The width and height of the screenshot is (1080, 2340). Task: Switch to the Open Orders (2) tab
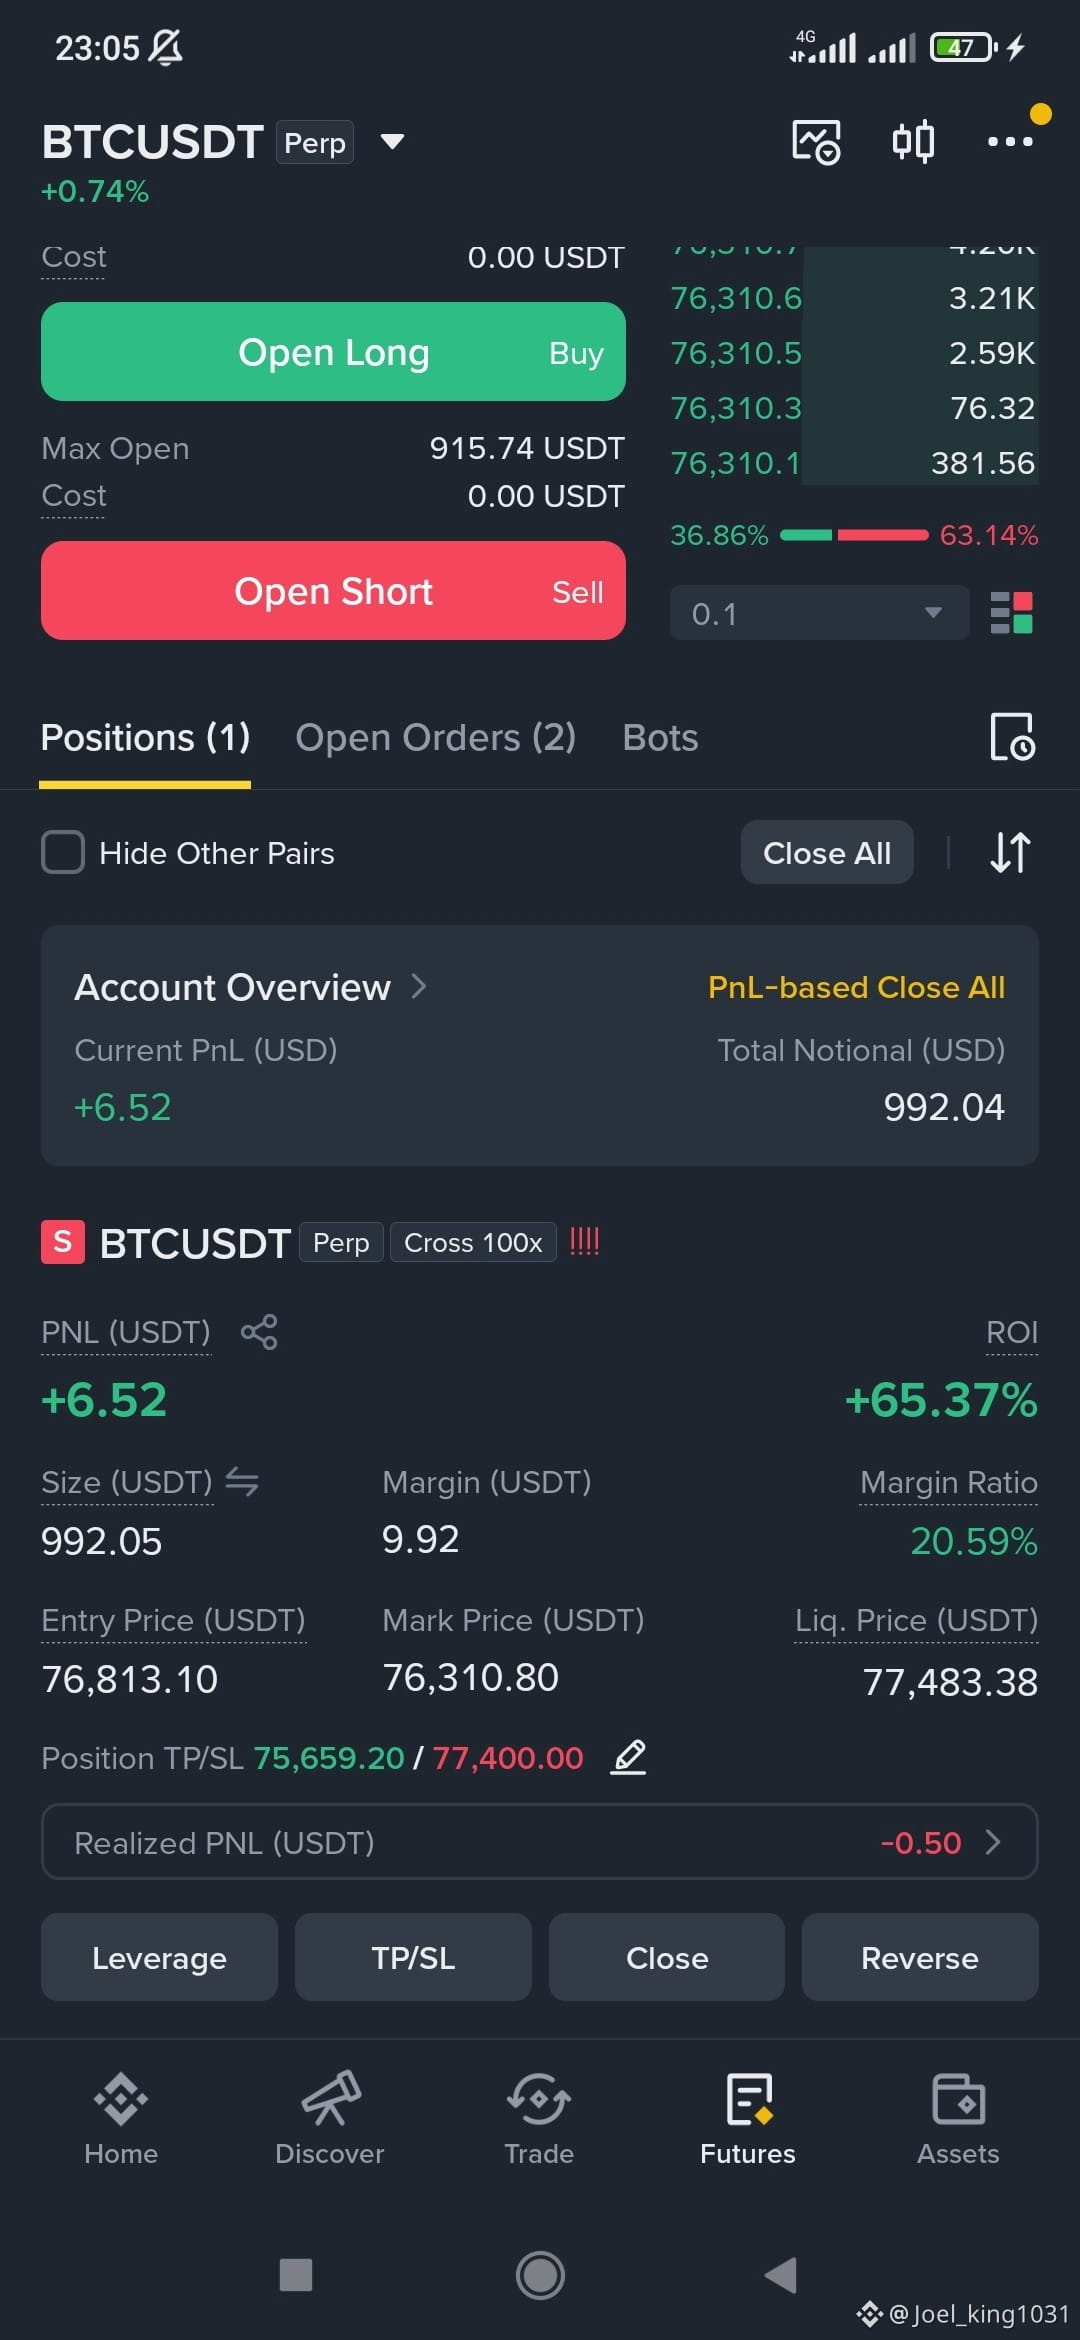point(436,738)
